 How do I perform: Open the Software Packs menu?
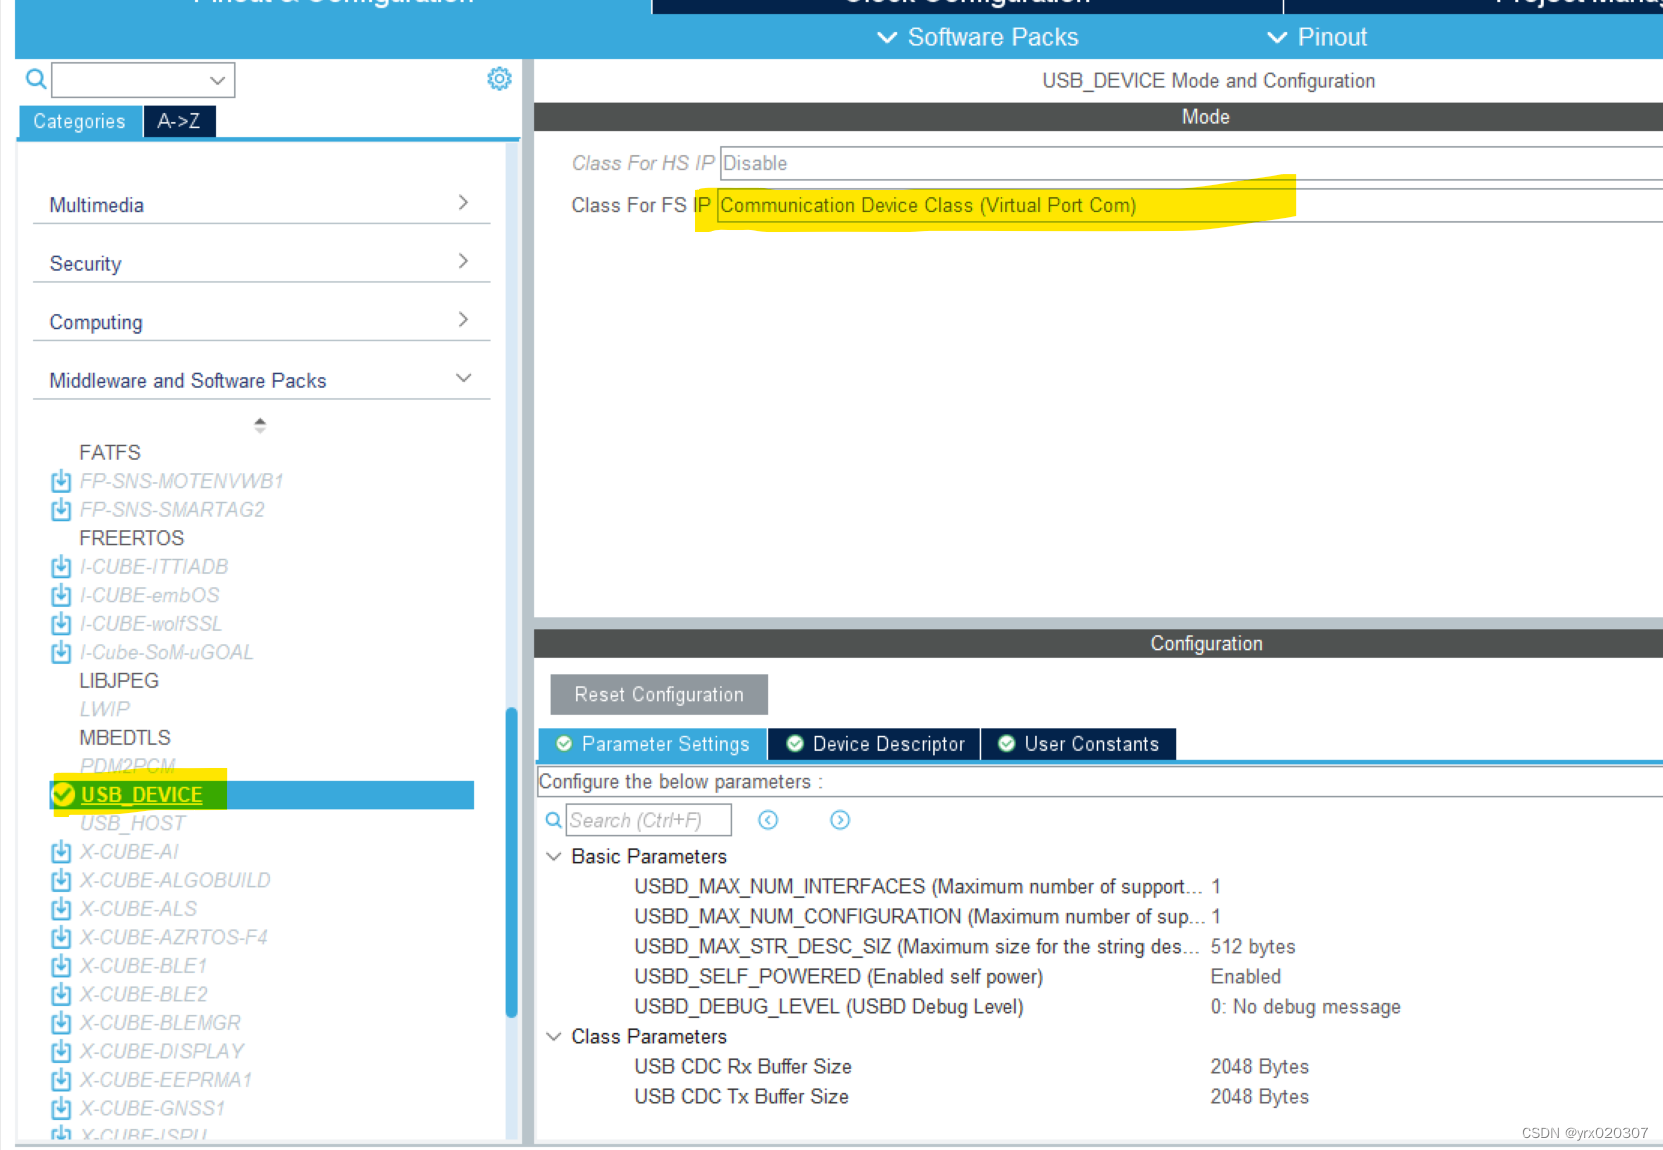pos(978,37)
